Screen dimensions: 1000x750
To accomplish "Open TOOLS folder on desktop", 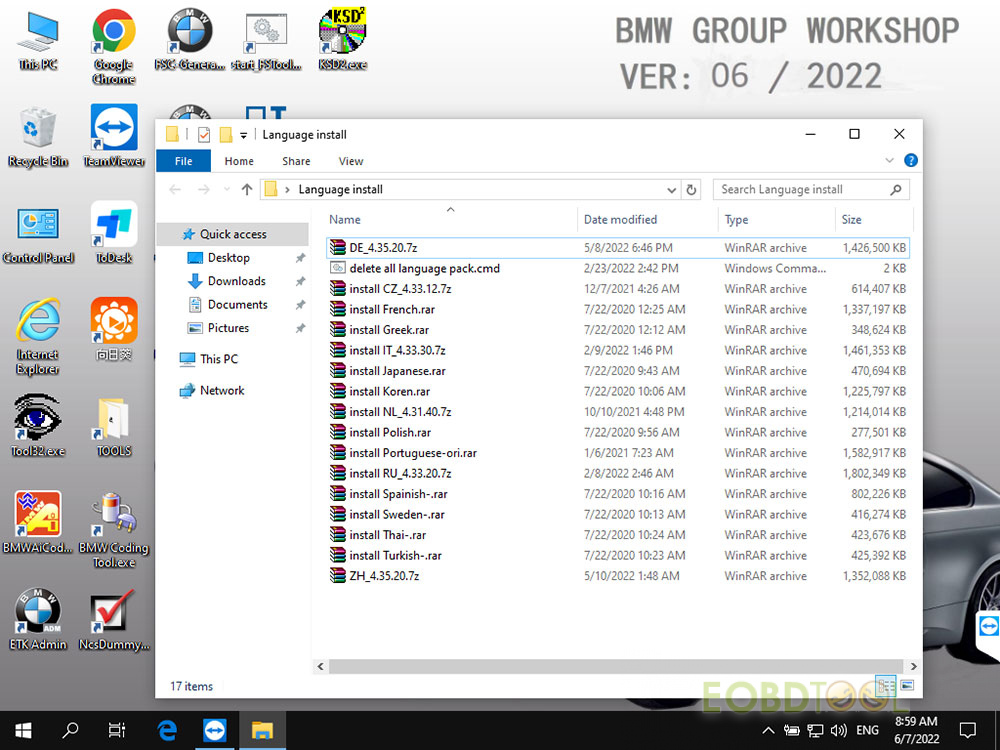I will pyautogui.click(x=114, y=426).
